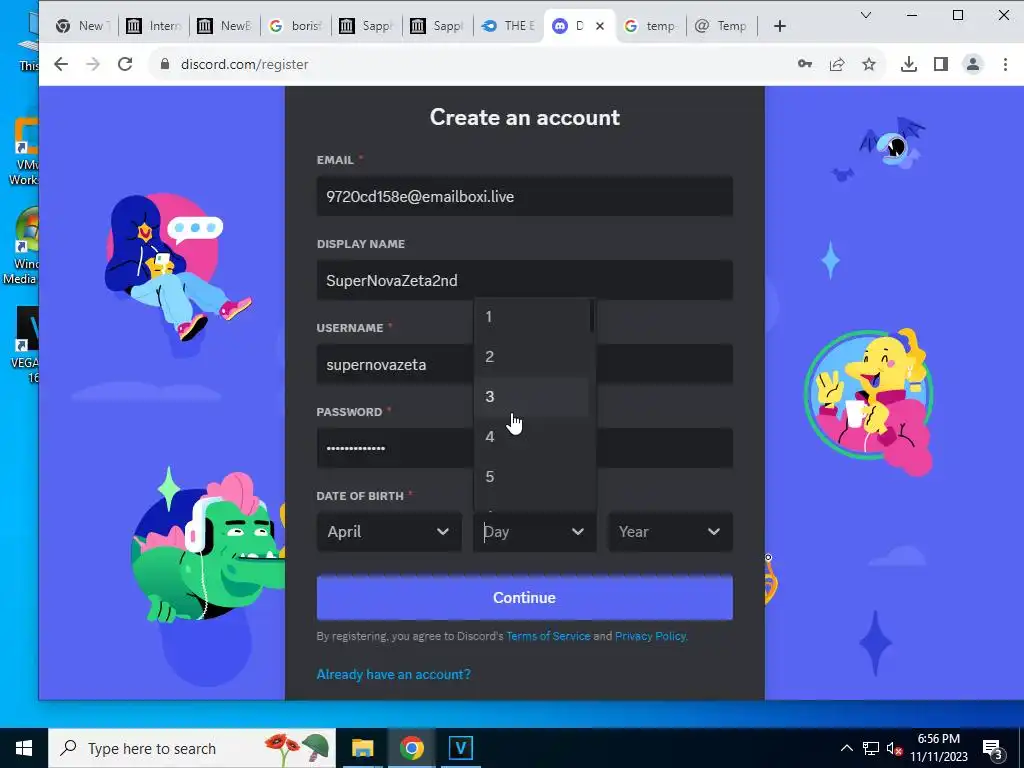
Task: Open the April month dropdown
Action: point(389,532)
